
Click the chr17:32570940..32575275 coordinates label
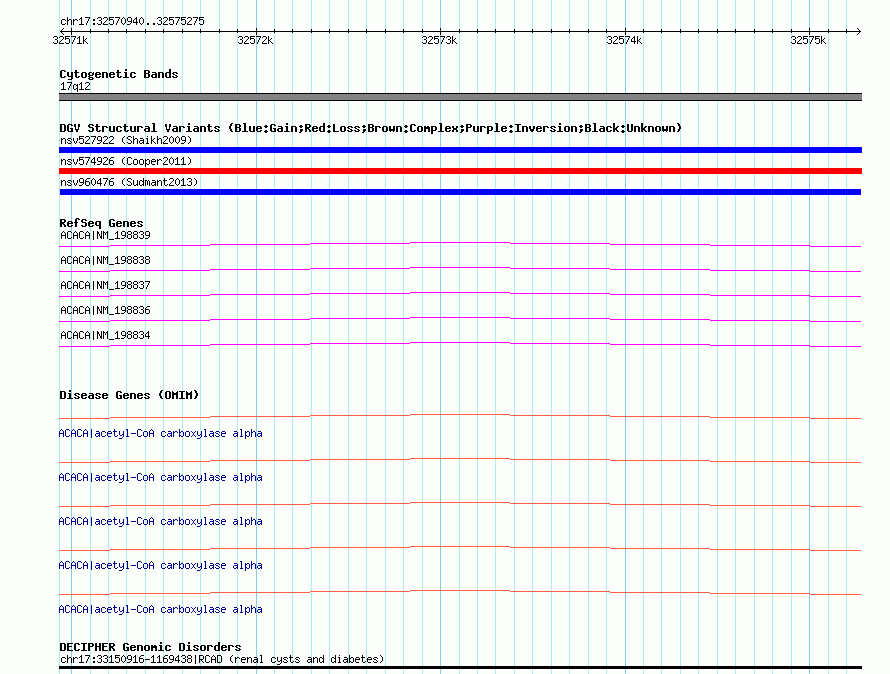(132, 21)
